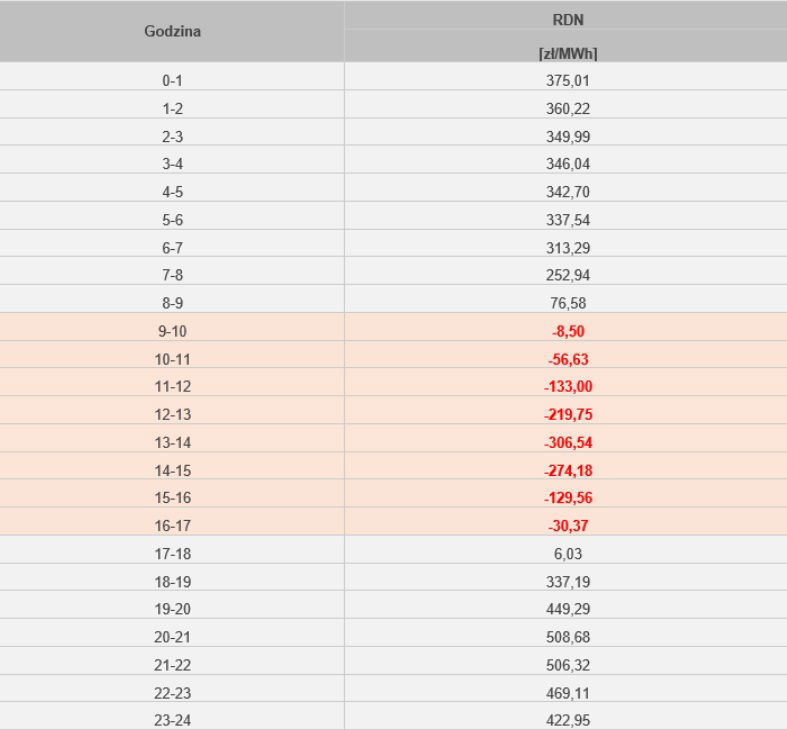The height and width of the screenshot is (730, 787).
Task: Click the Godzina column header
Action: (x=172, y=31)
